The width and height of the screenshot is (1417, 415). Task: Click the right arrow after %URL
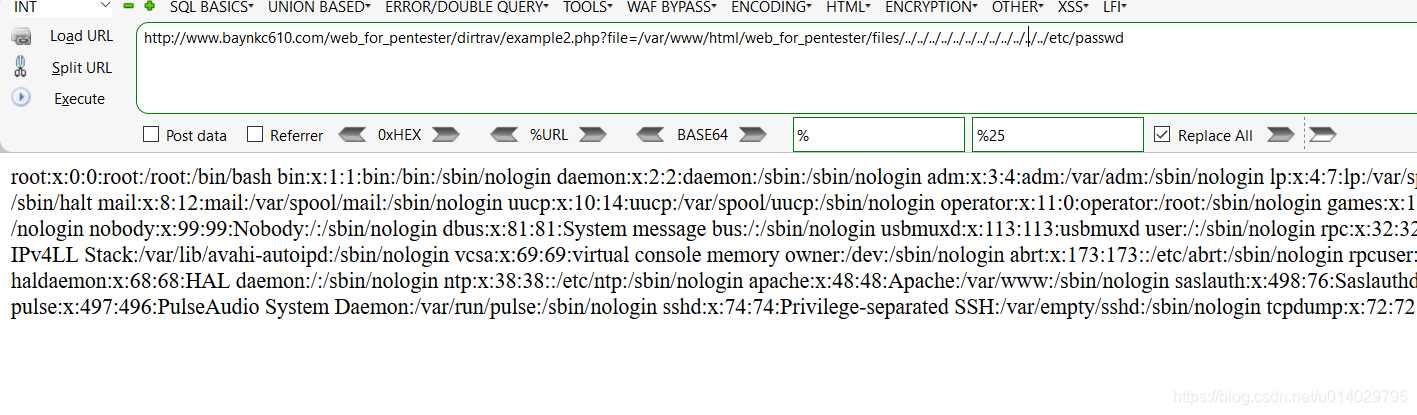point(593,134)
